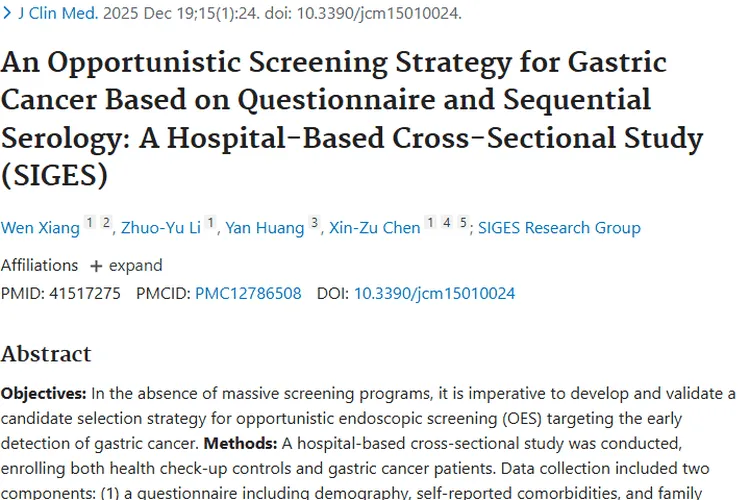Open author Wen Xiang's link
Viewport: 750px width, 500px height.
click(x=40, y=228)
